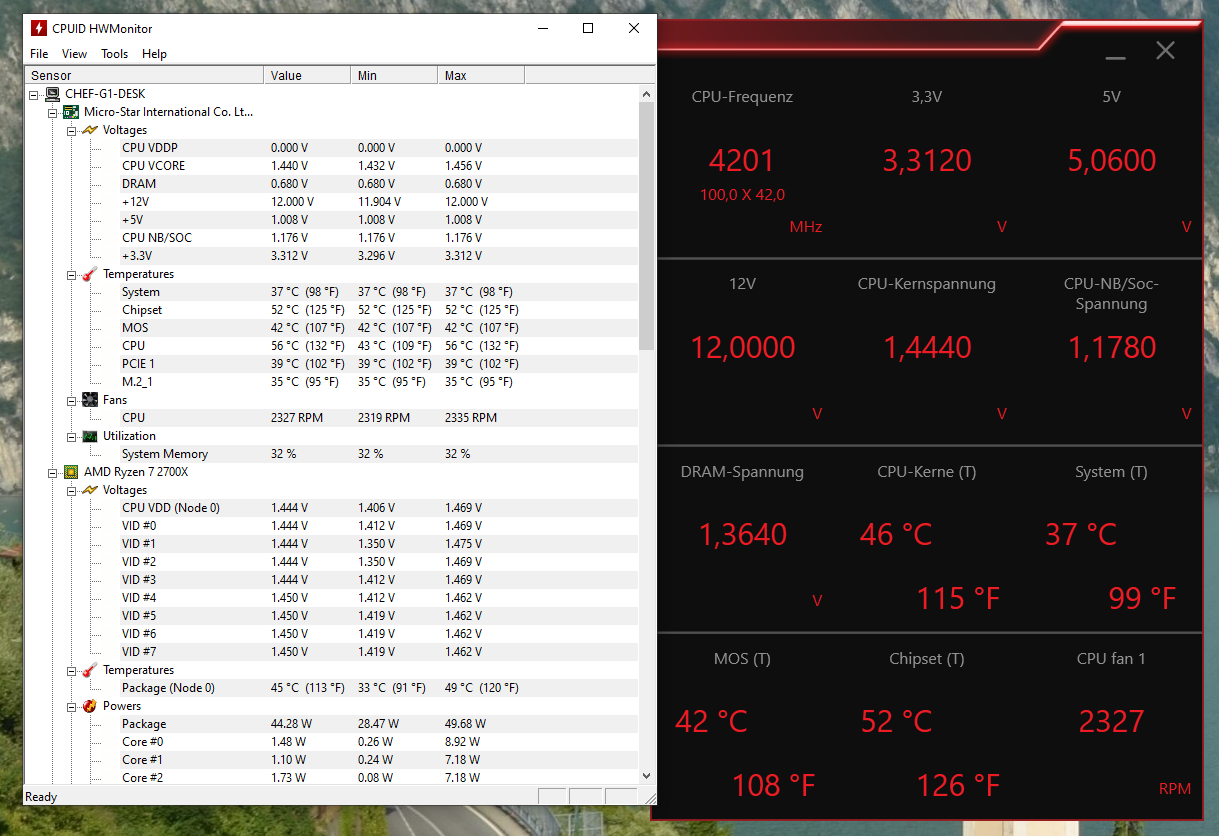Close the red MSI monitoring window
This screenshot has height=836, width=1219.
1165,50
